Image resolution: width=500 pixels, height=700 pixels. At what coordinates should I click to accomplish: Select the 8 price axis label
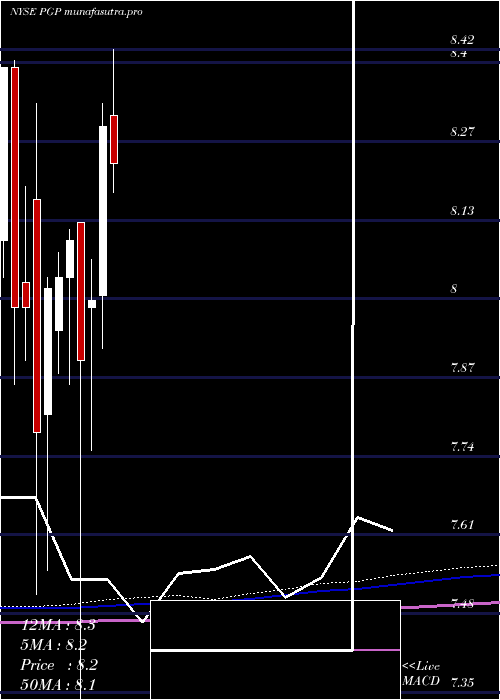pyautogui.click(x=454, y=289)
